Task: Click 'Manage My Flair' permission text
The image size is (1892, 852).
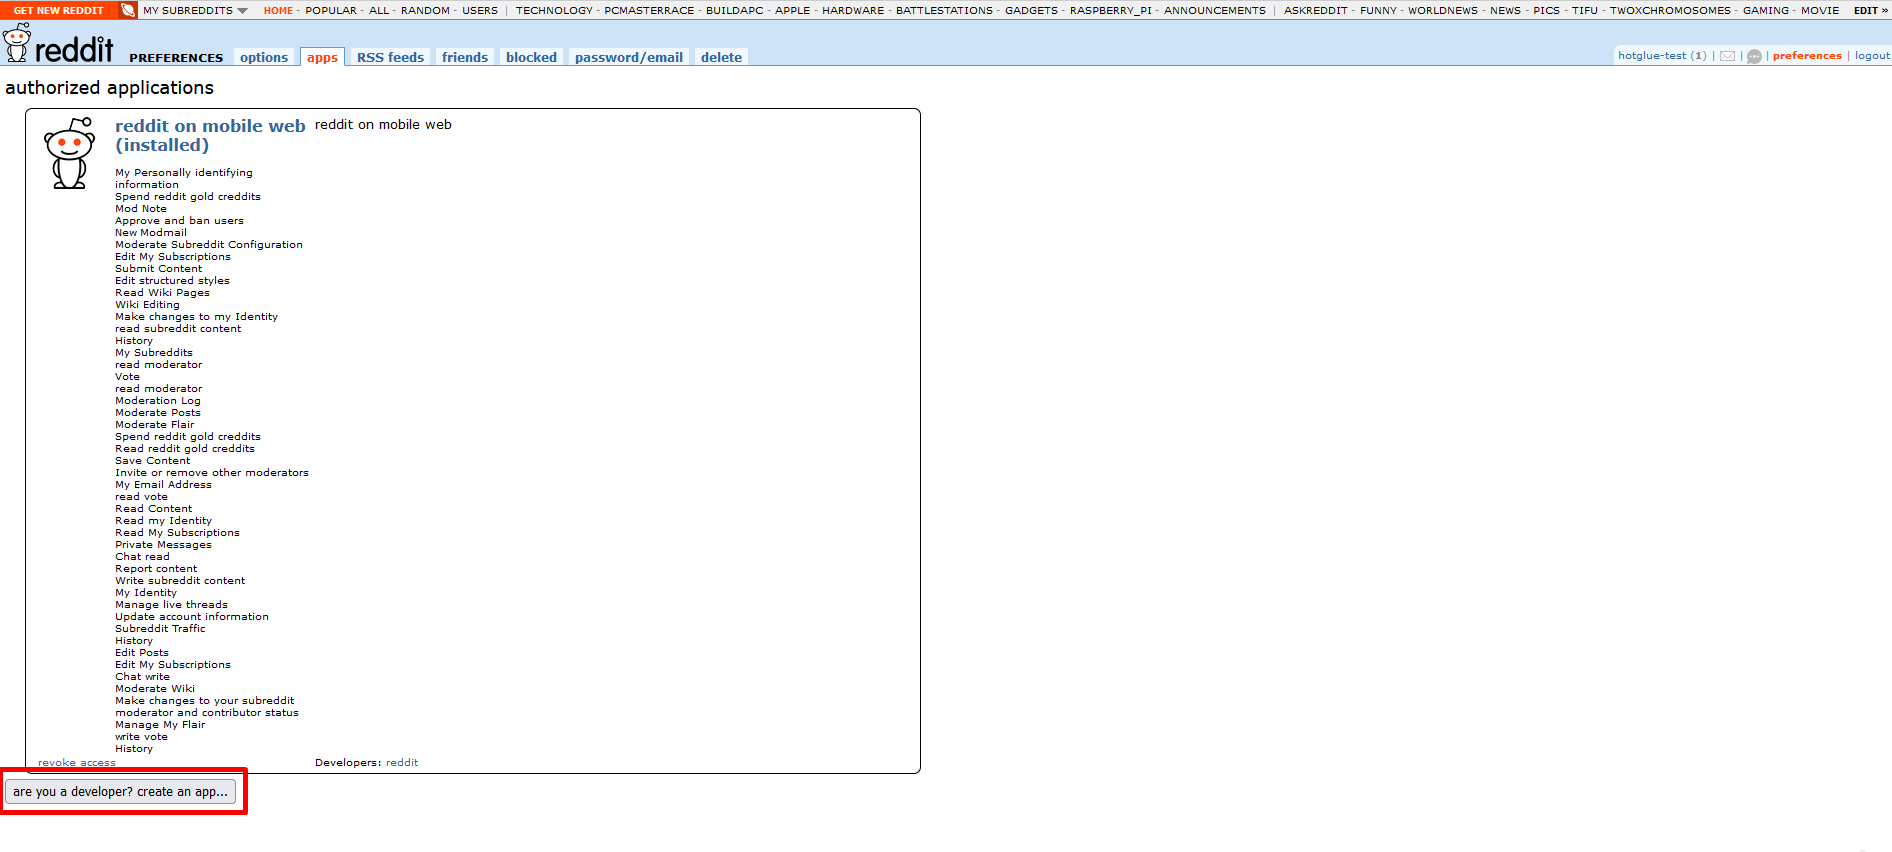Action: (160, 725)
